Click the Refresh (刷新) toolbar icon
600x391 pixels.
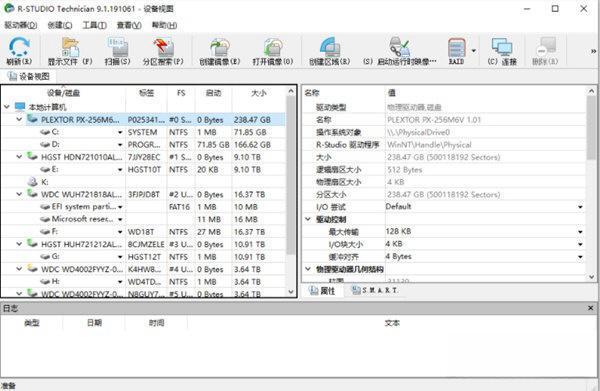coord(19,51)
